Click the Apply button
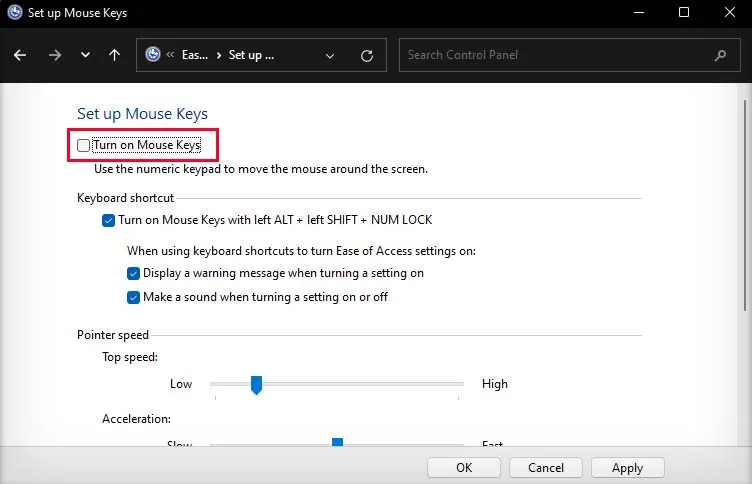 (627, 467)
